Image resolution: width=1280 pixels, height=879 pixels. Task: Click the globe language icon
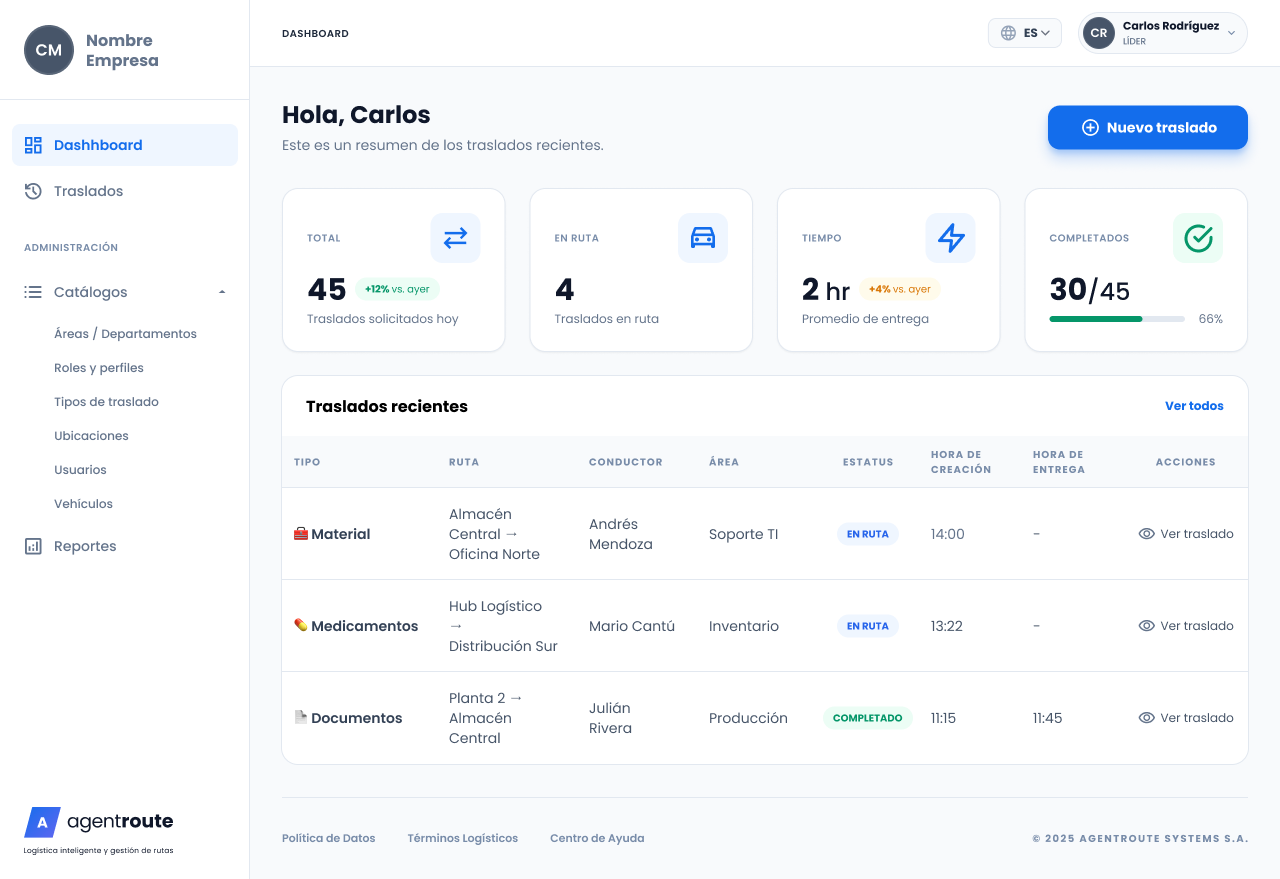click(x=1008, y=33)
